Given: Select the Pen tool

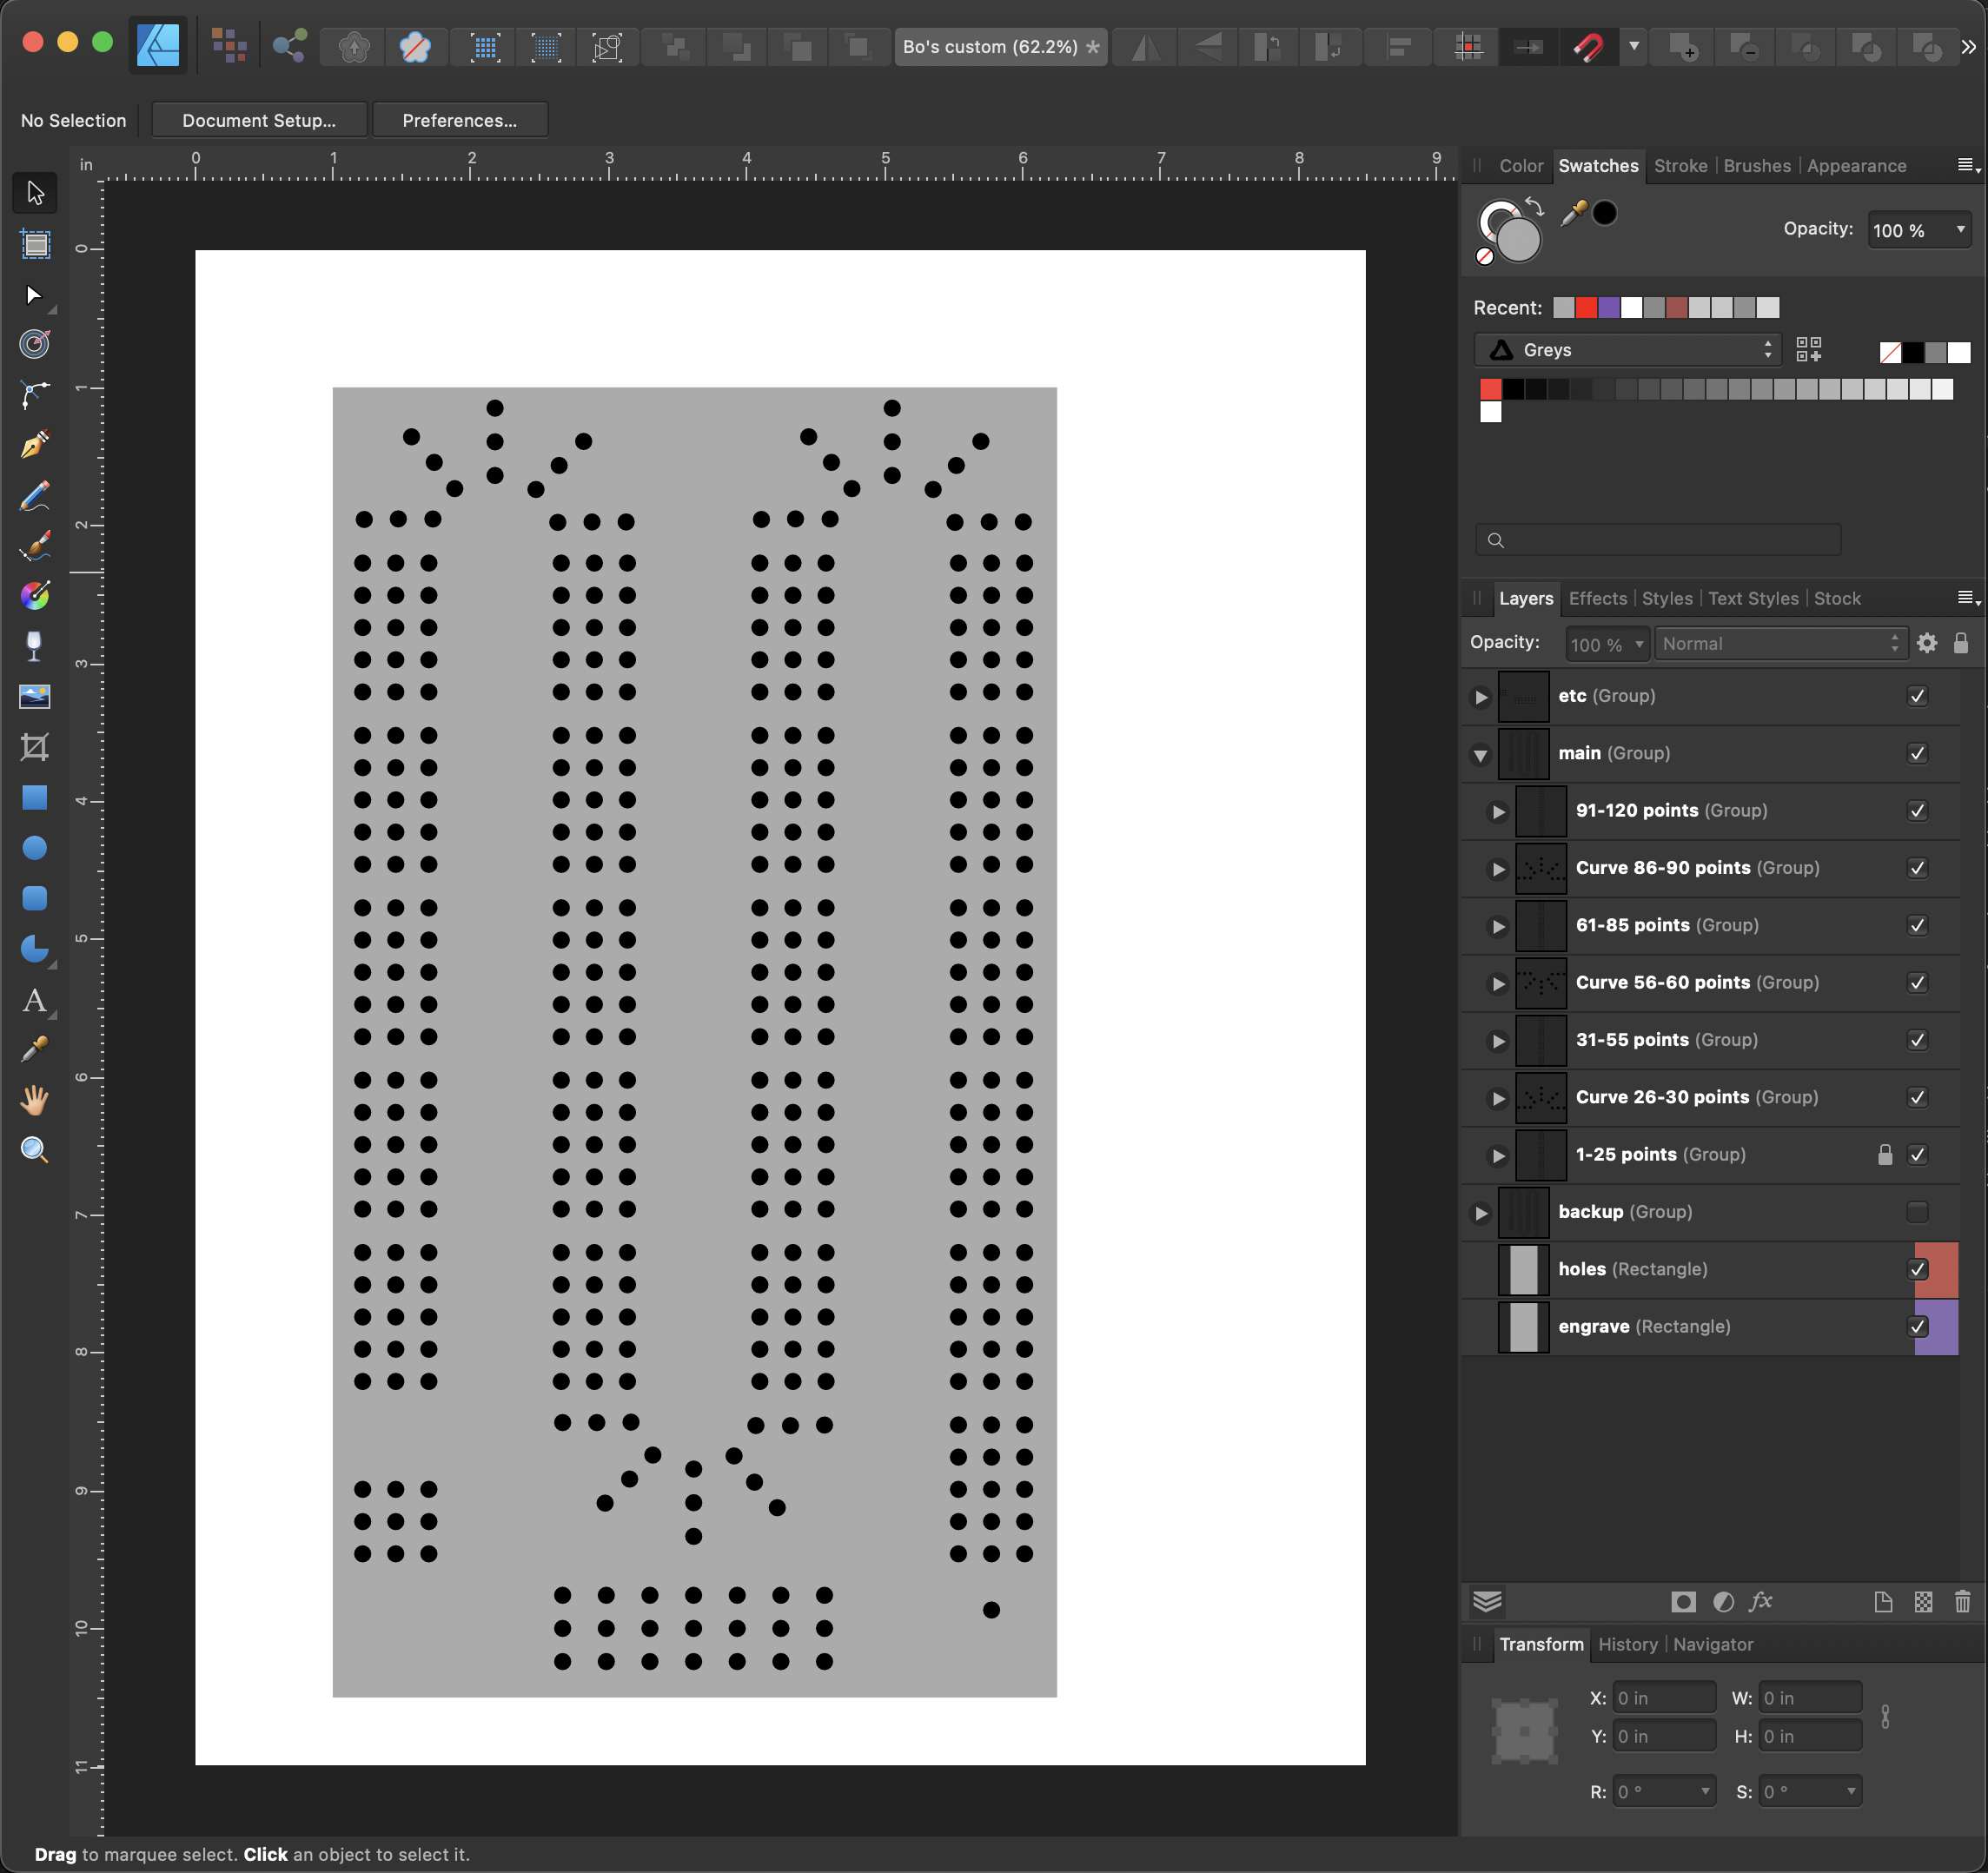Looking at the screenshot, I should tap(35, 444).
